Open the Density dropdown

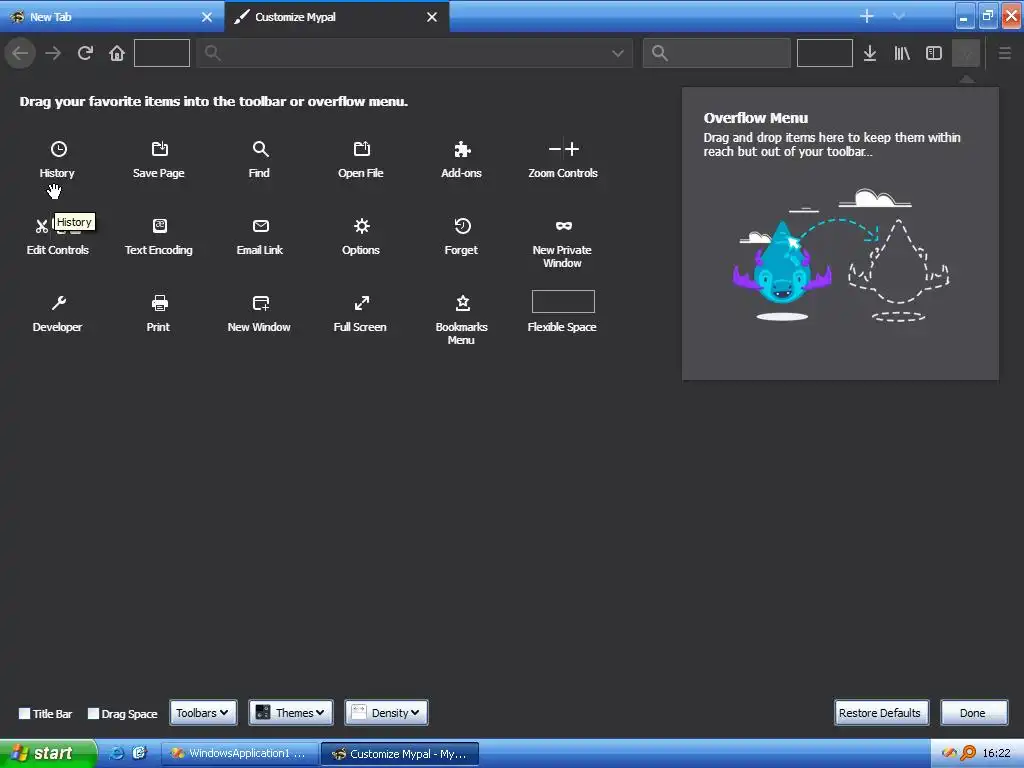(386, 712)
